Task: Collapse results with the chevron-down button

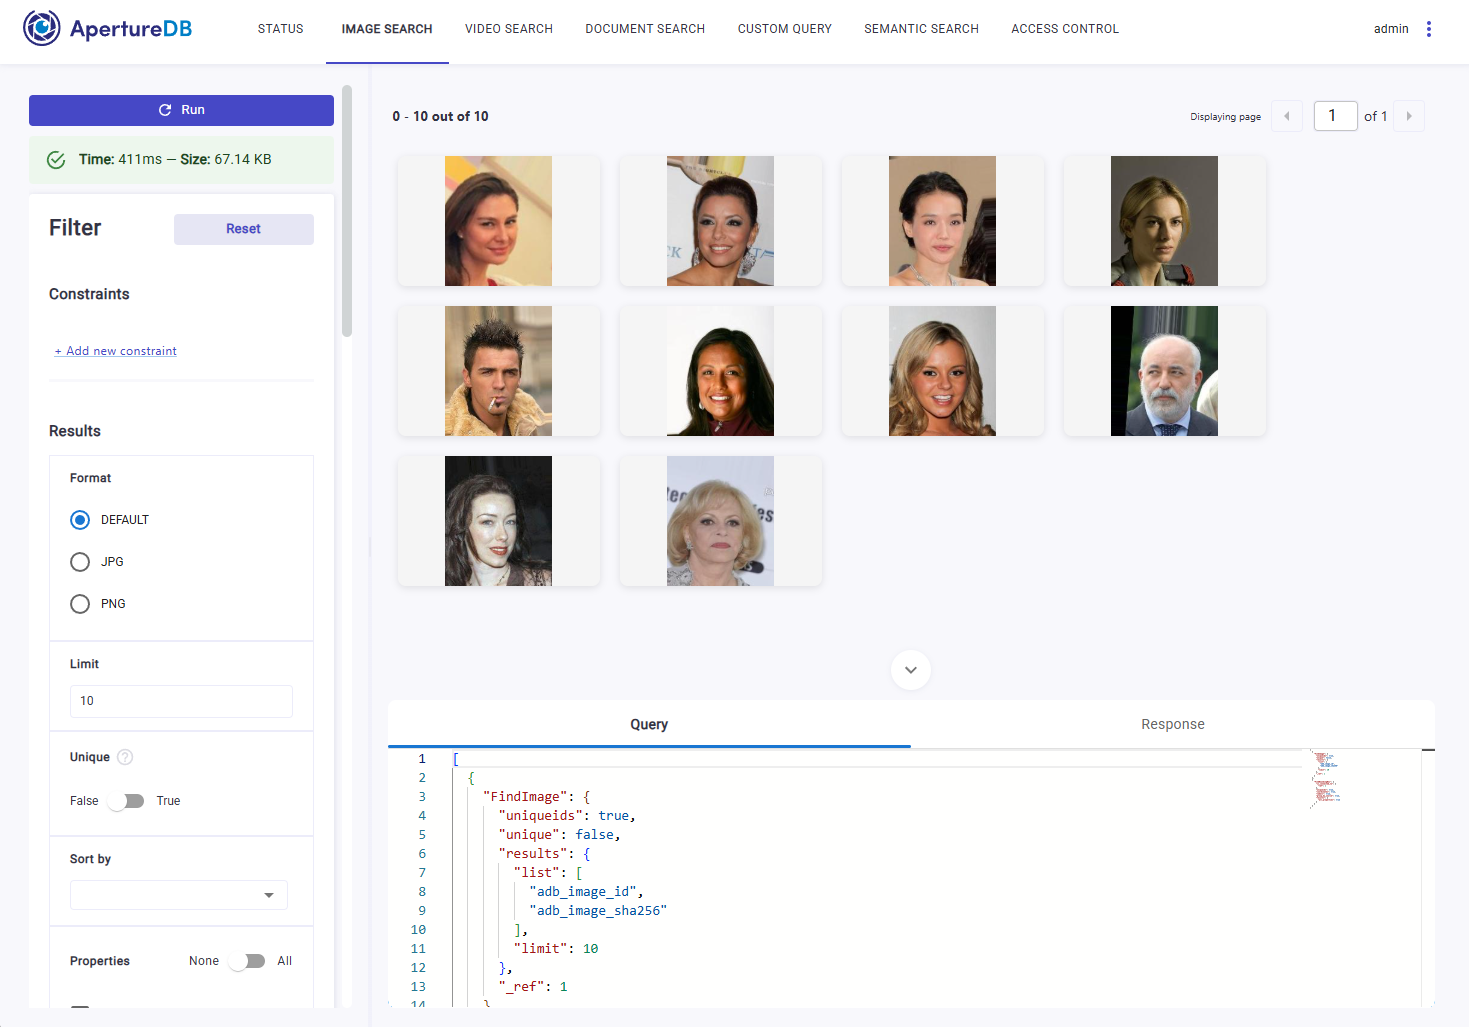Action: click(910, 670)
